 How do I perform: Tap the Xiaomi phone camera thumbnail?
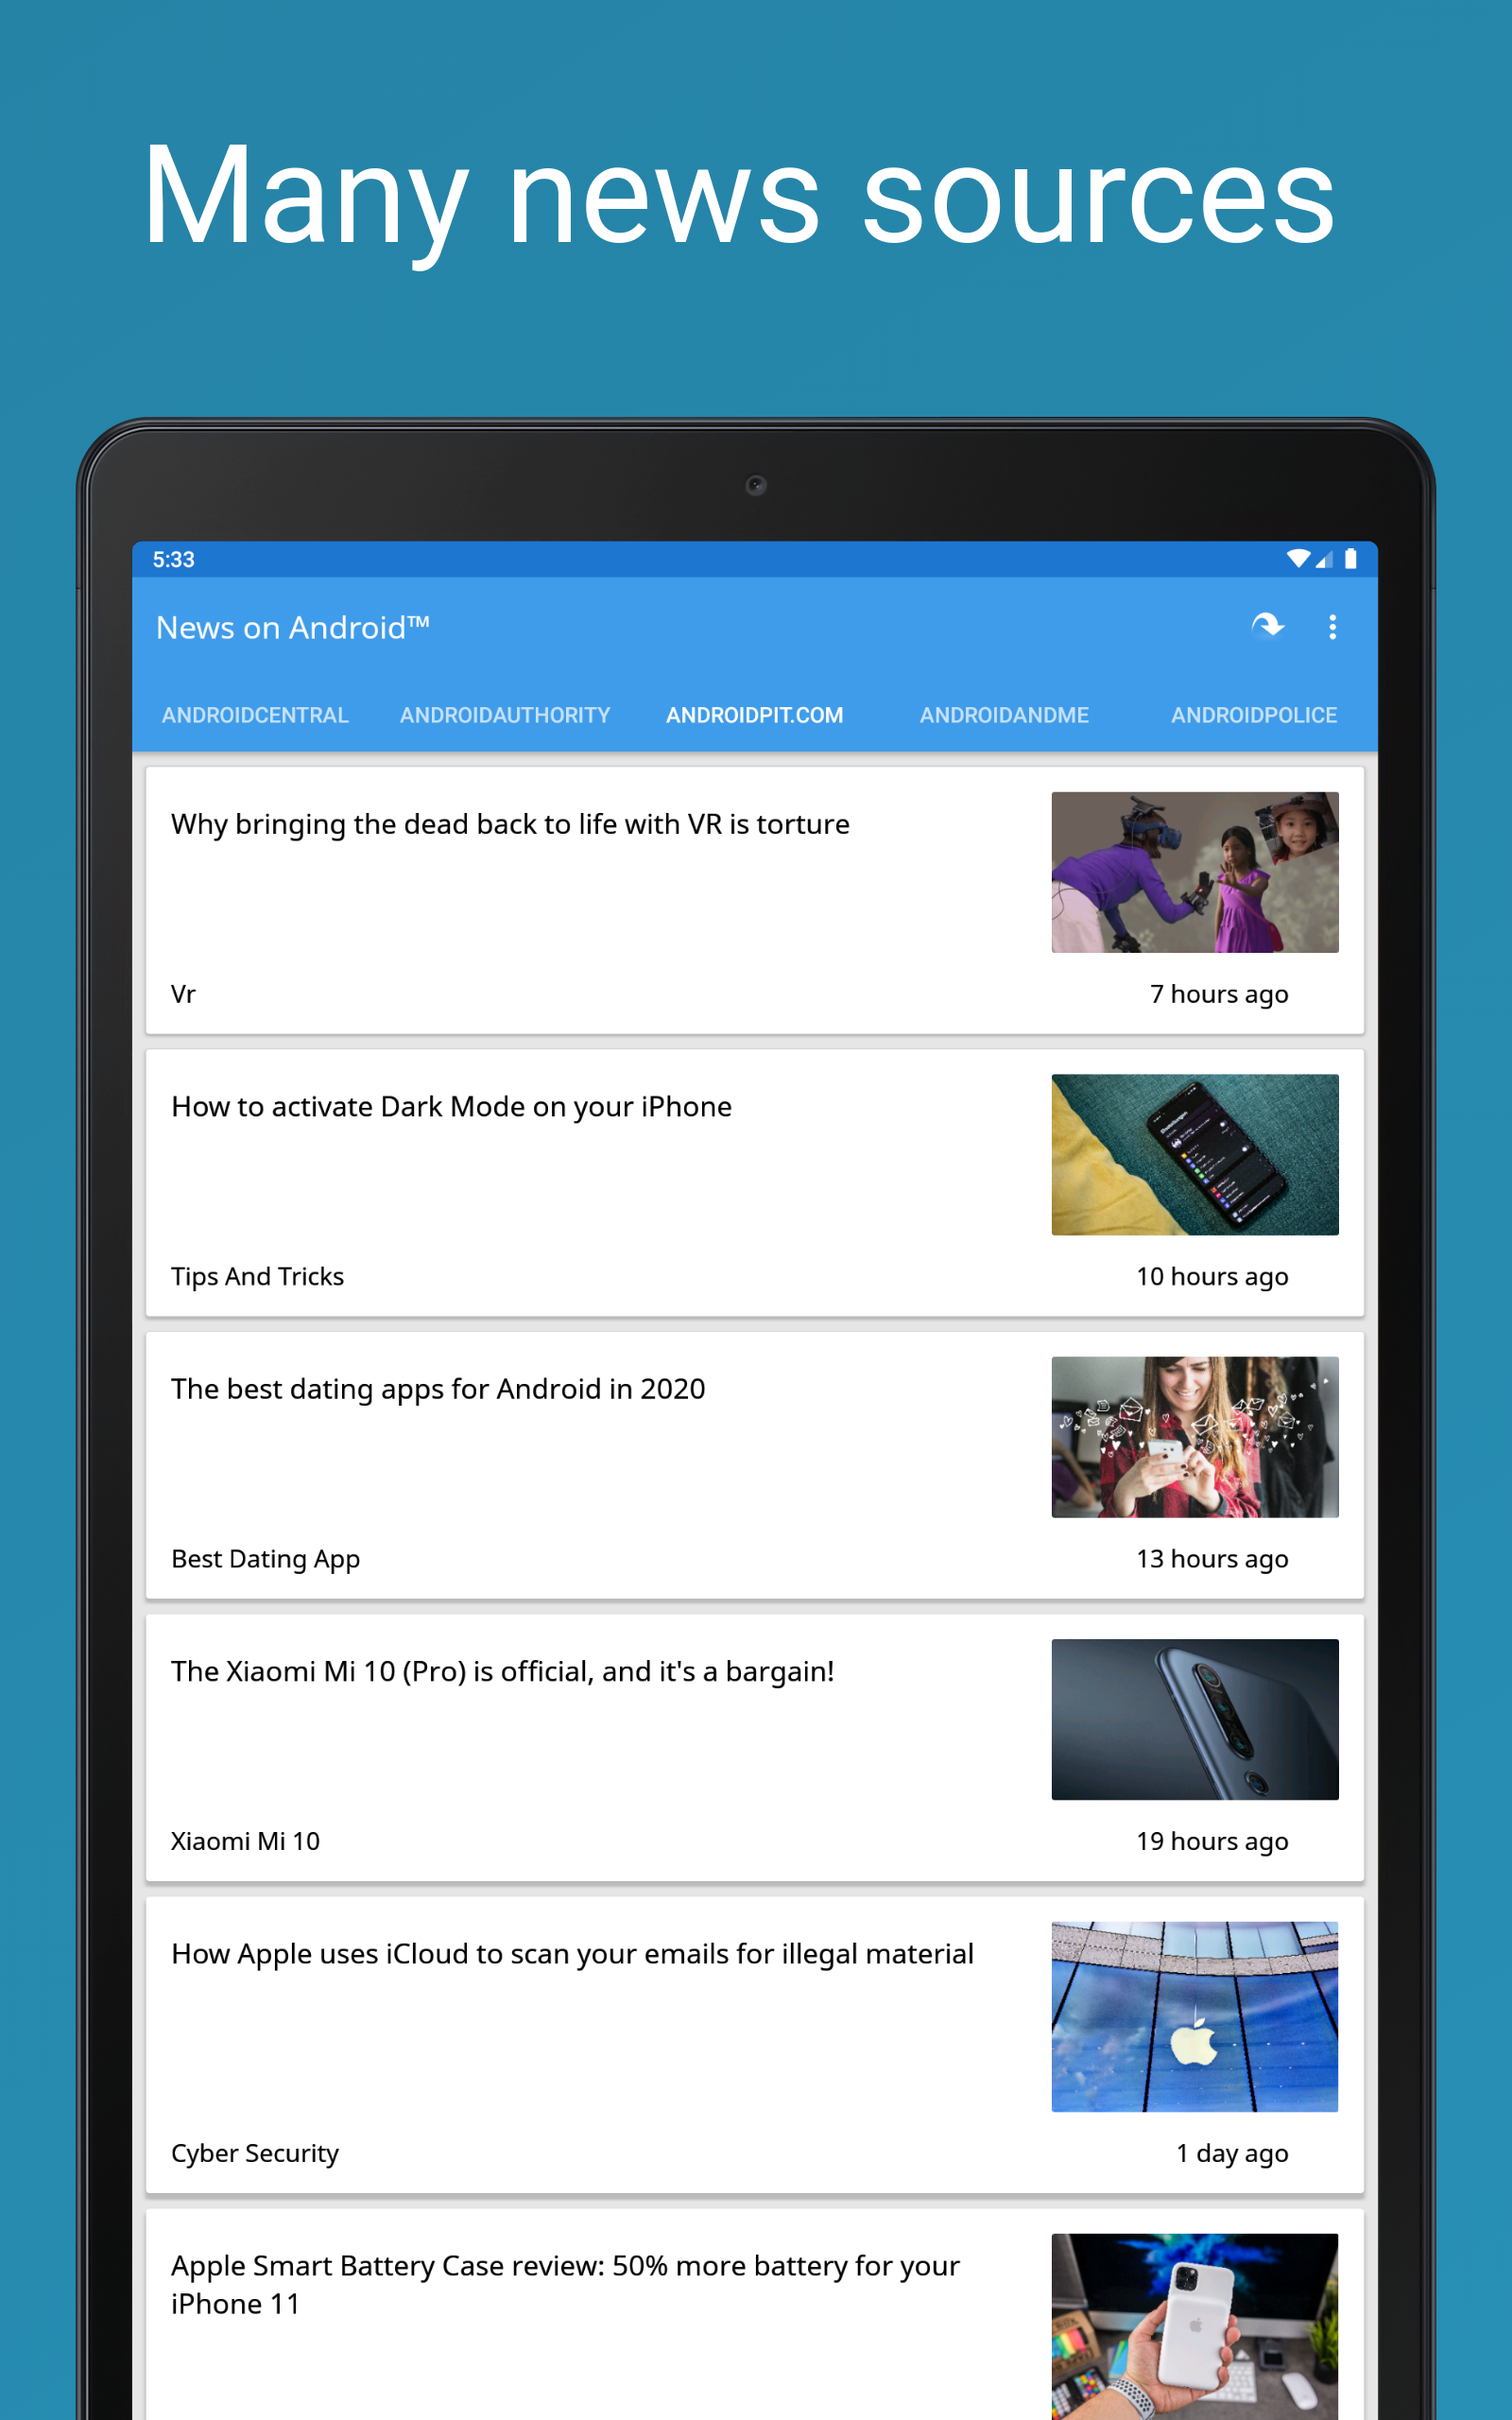1194,1719
